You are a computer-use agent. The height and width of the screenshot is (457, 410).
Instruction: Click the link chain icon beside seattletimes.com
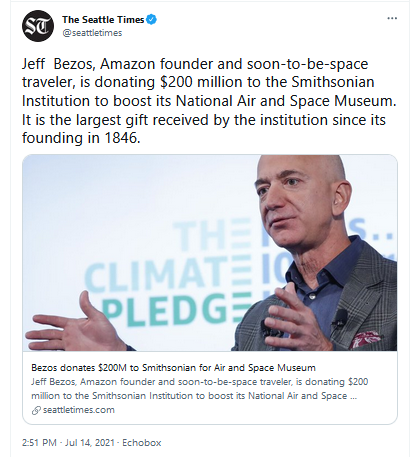pos(36,410)
